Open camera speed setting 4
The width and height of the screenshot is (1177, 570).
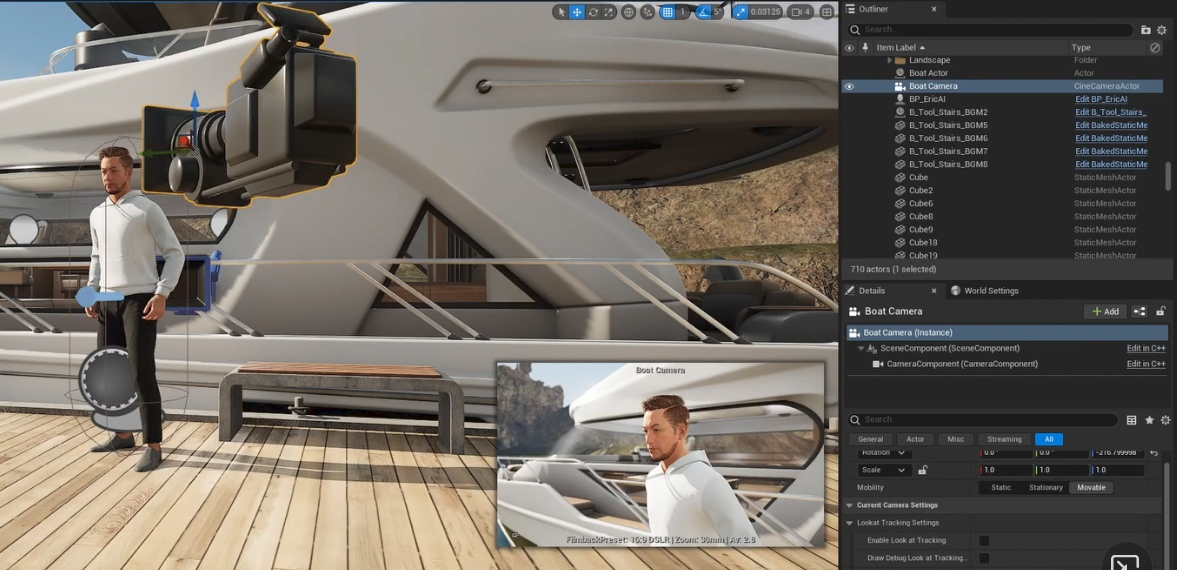tap(802, 12)
